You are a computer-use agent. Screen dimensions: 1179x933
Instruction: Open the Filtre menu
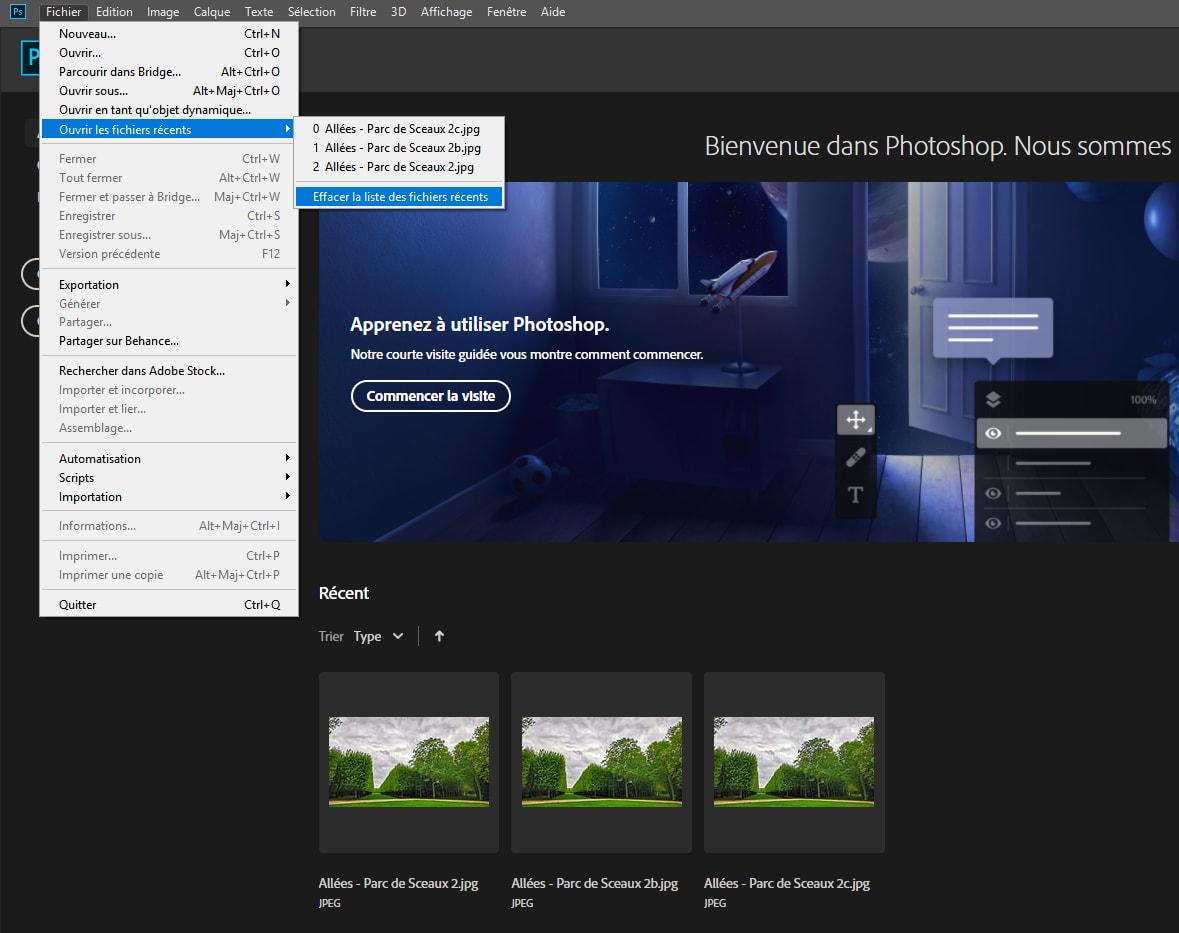(x=363, y=11)
